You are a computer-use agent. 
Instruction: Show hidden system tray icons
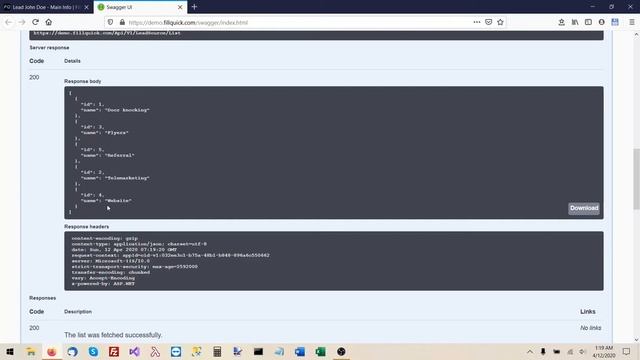[530, 351]
